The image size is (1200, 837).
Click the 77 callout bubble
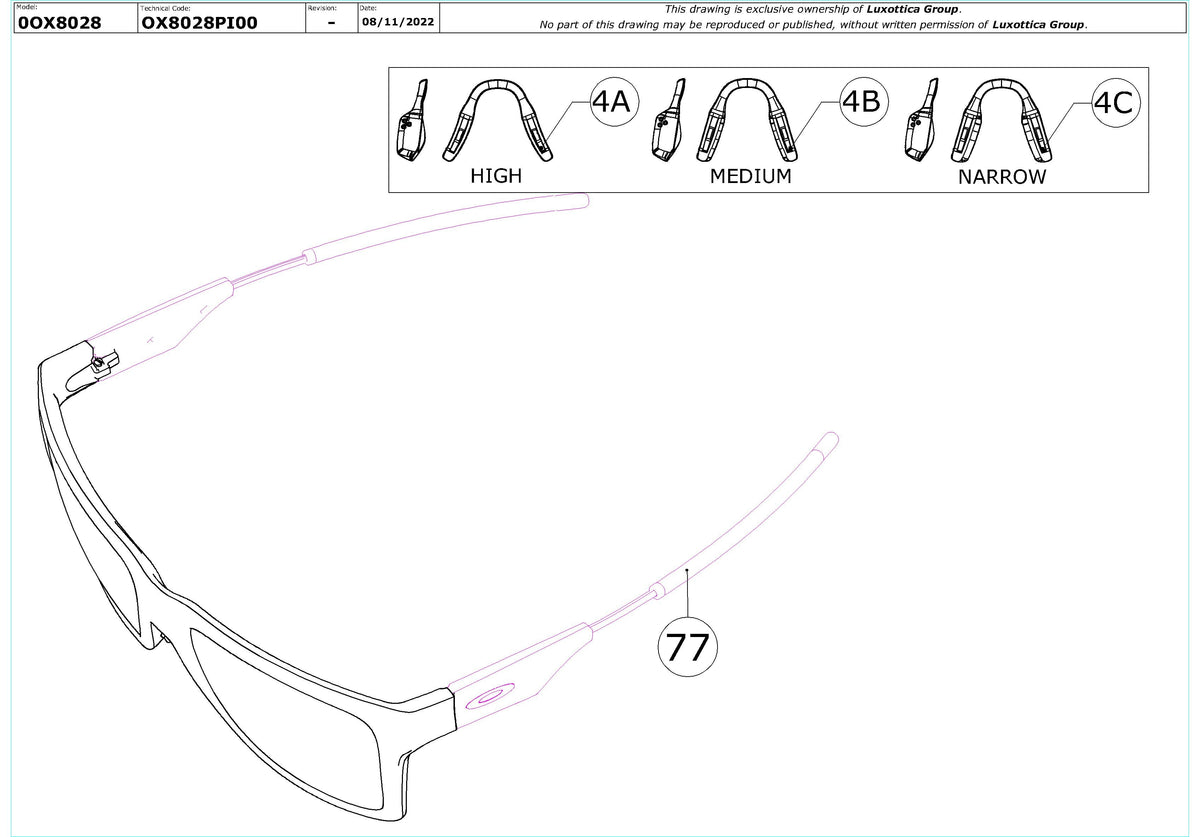687,648
